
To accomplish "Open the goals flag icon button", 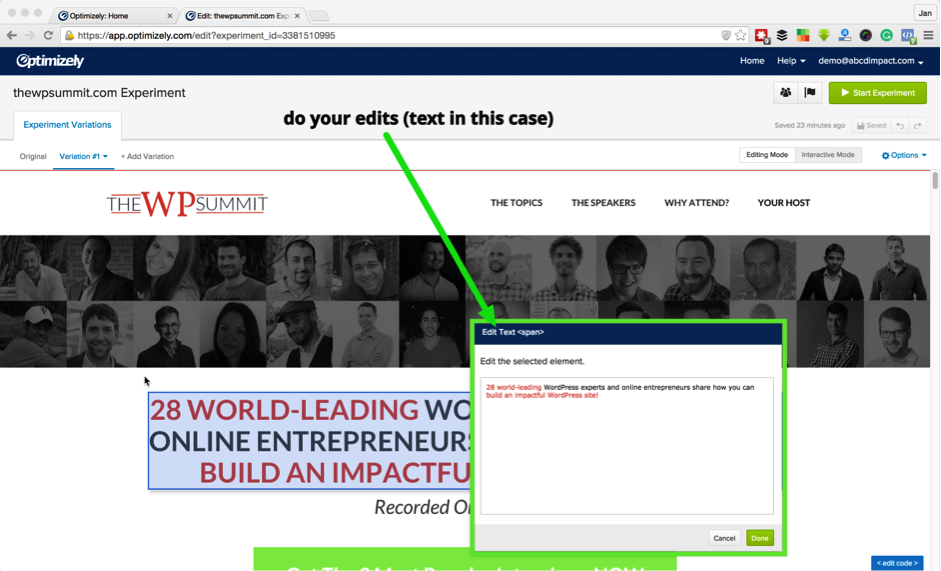I will click(810, 92).
